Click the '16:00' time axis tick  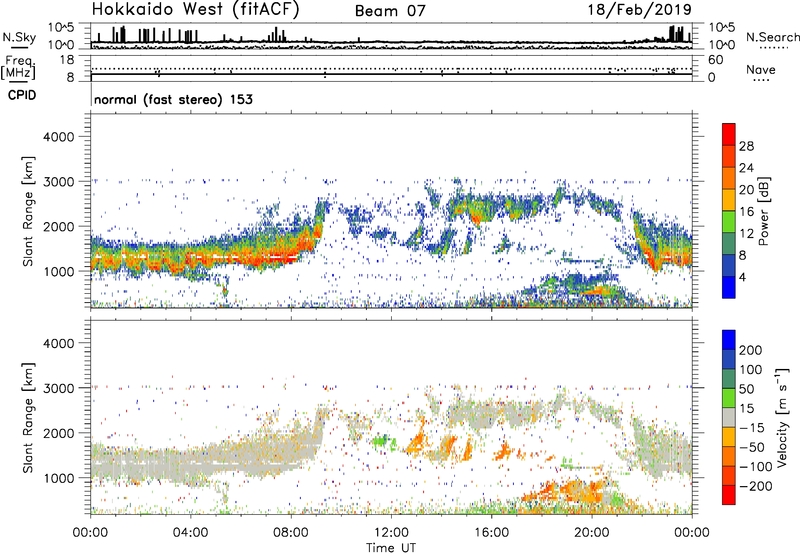tap(491, 533)
